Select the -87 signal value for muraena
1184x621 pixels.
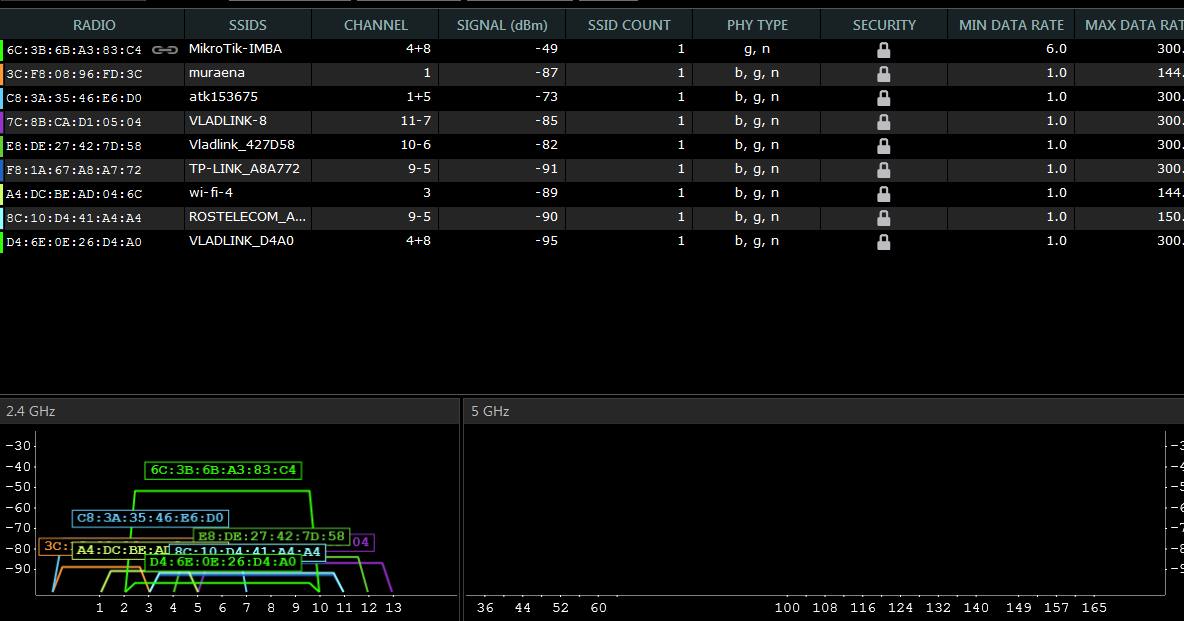coord(546,73)
